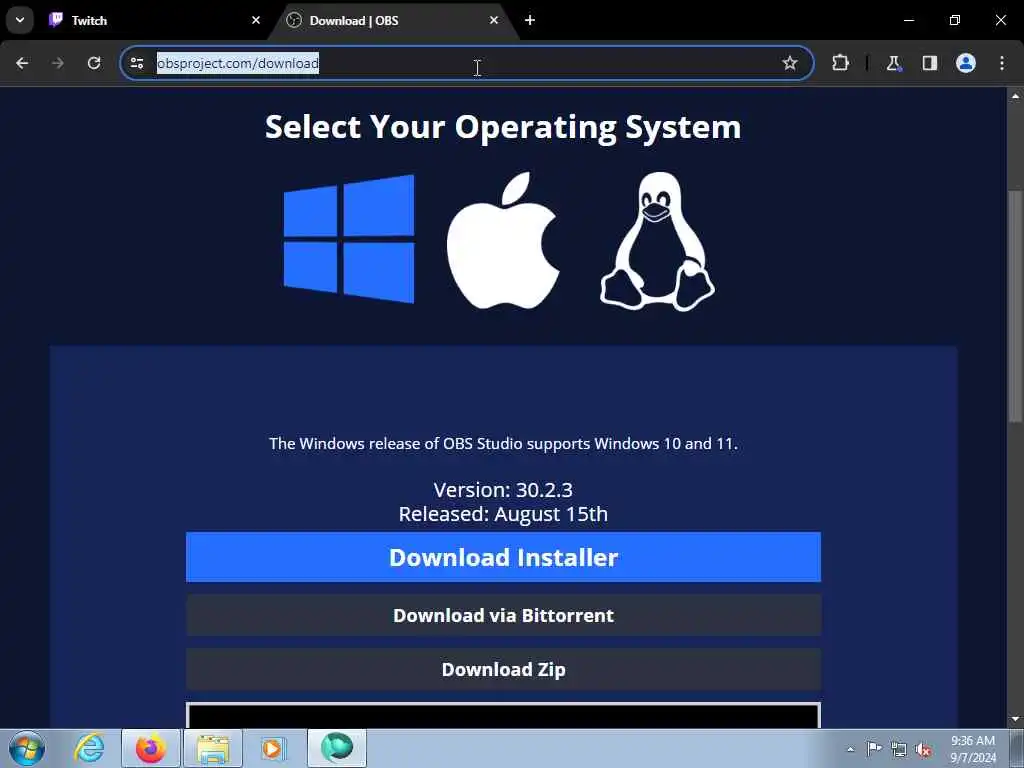The height and width of the screenshot is (768, 1024).
Task: Select the Linux penguin logo
Action: 657,242
